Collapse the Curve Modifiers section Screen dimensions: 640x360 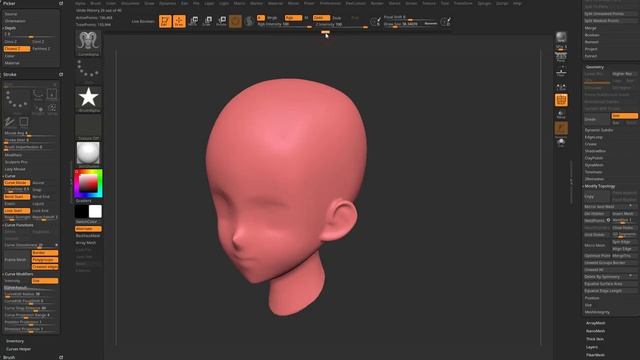point(18,274)
